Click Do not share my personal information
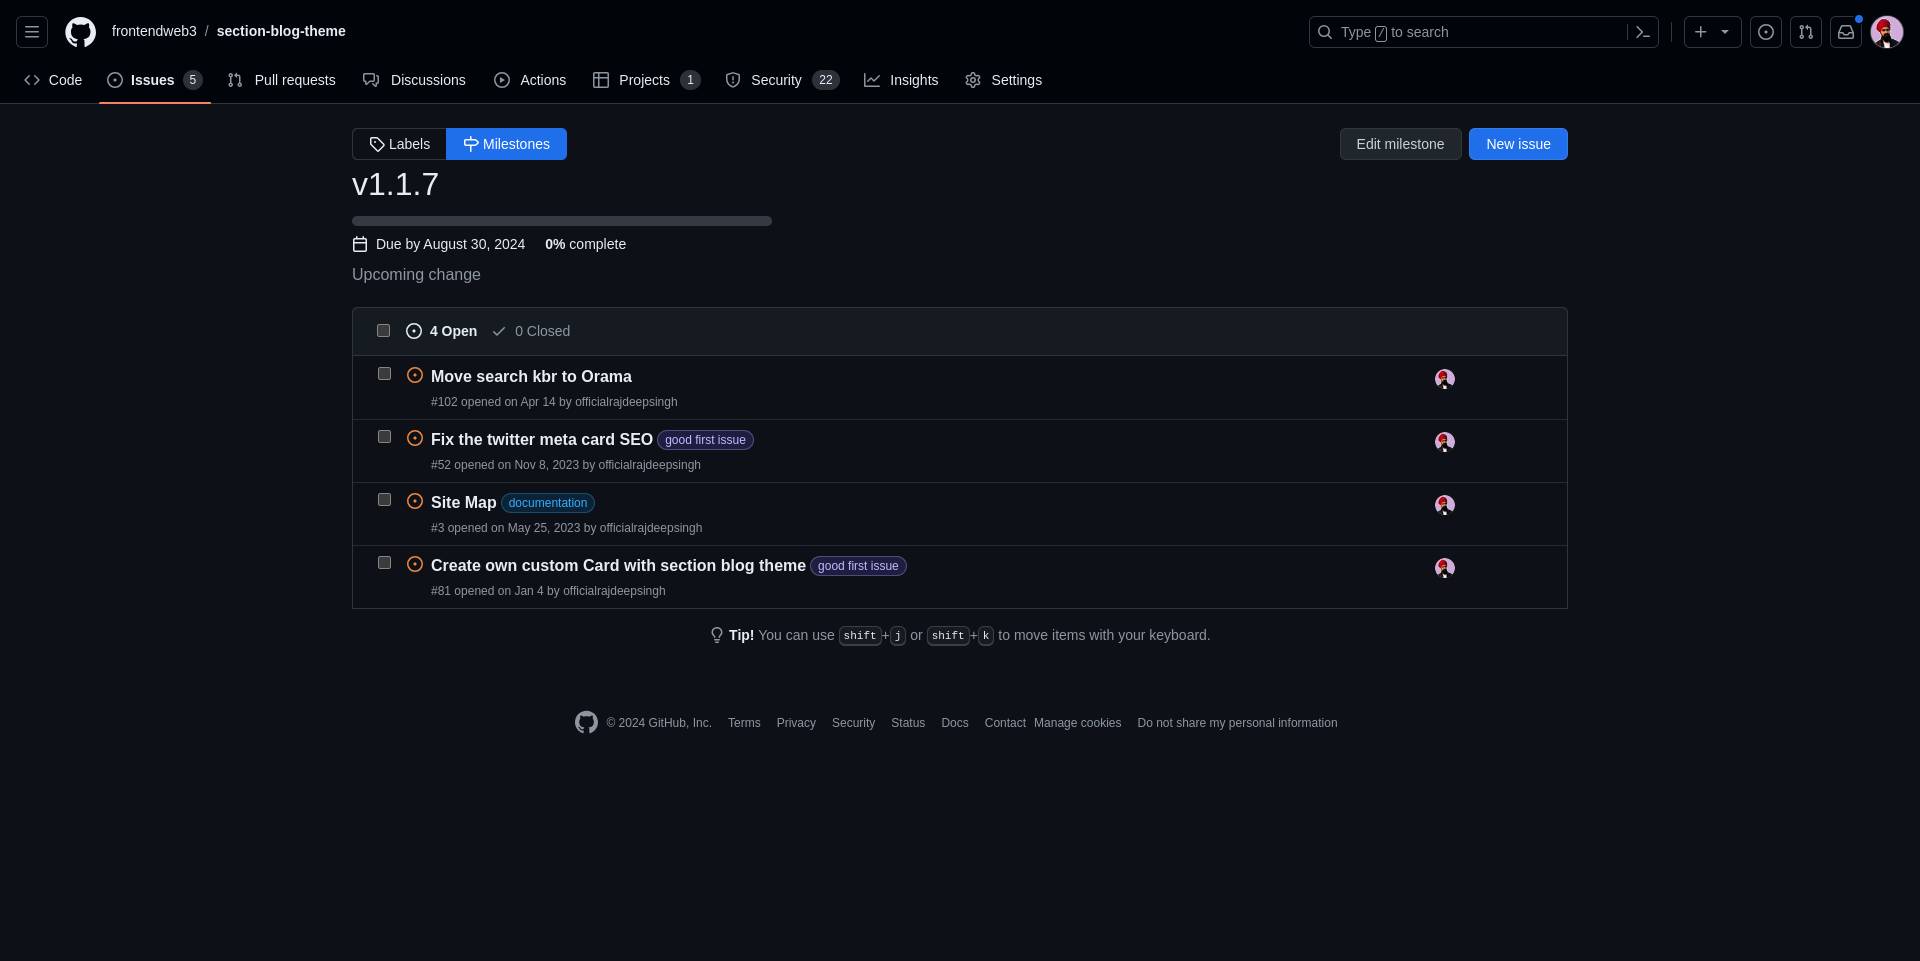The width and height of the screenshot is (1920, 961). coord(1237,723)
